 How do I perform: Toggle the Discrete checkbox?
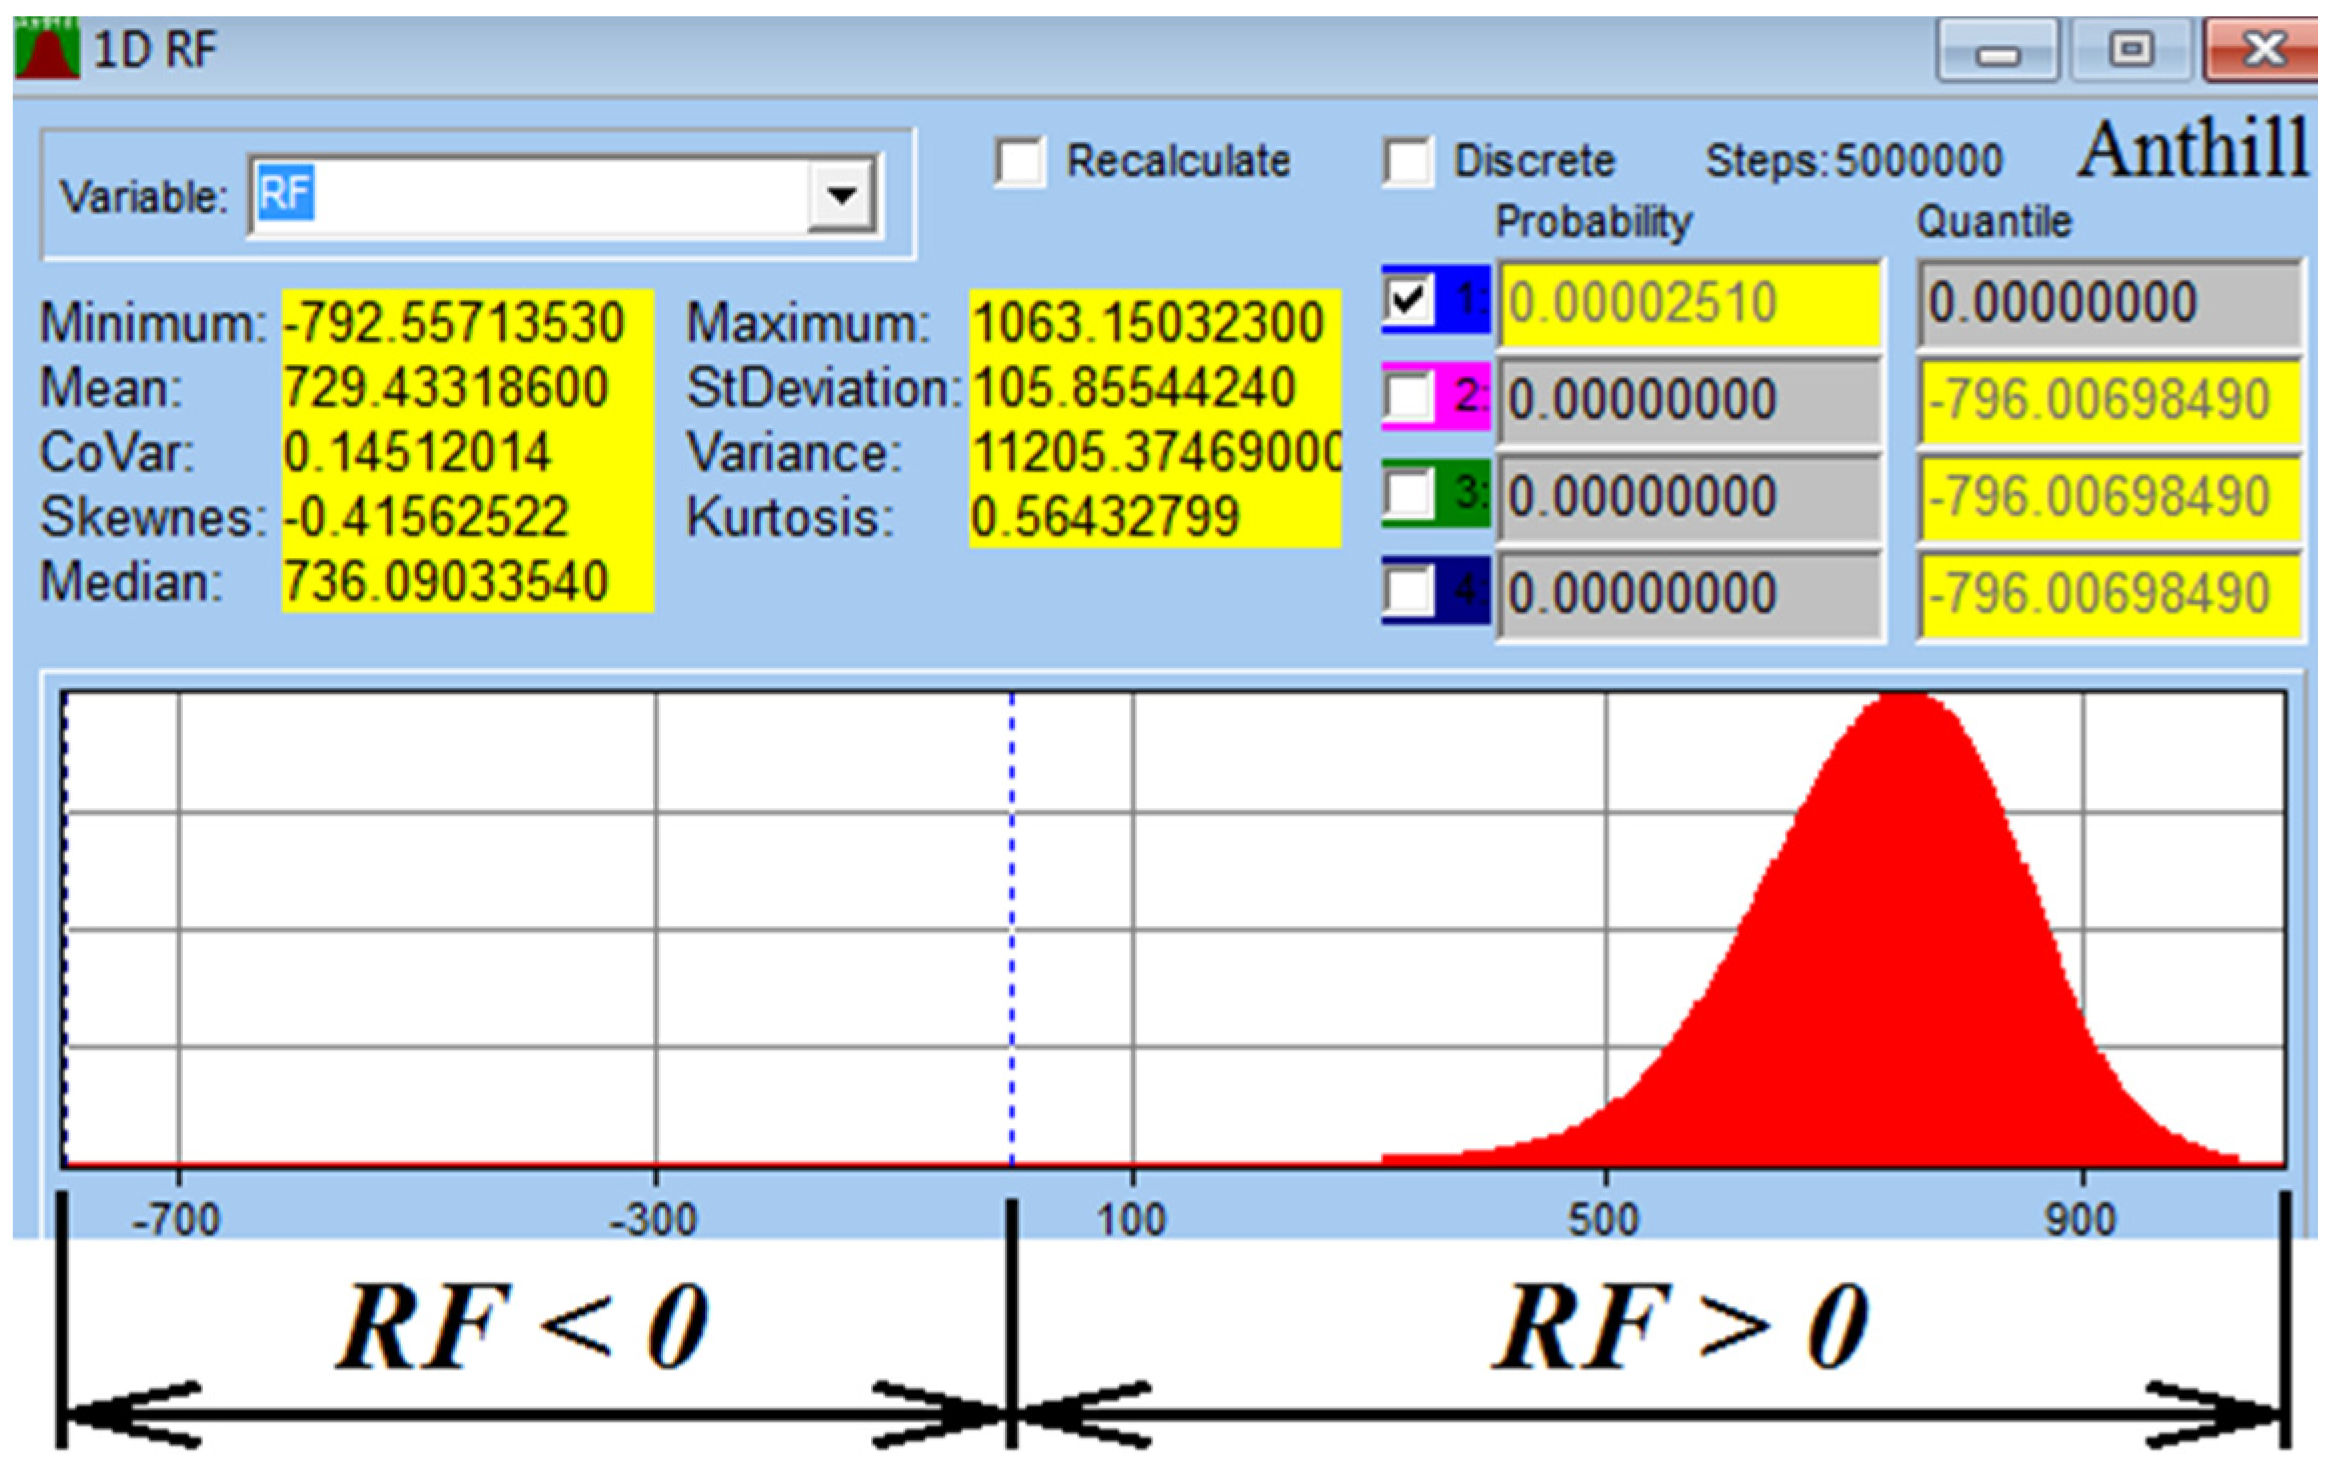click(x=1408, y=161)
